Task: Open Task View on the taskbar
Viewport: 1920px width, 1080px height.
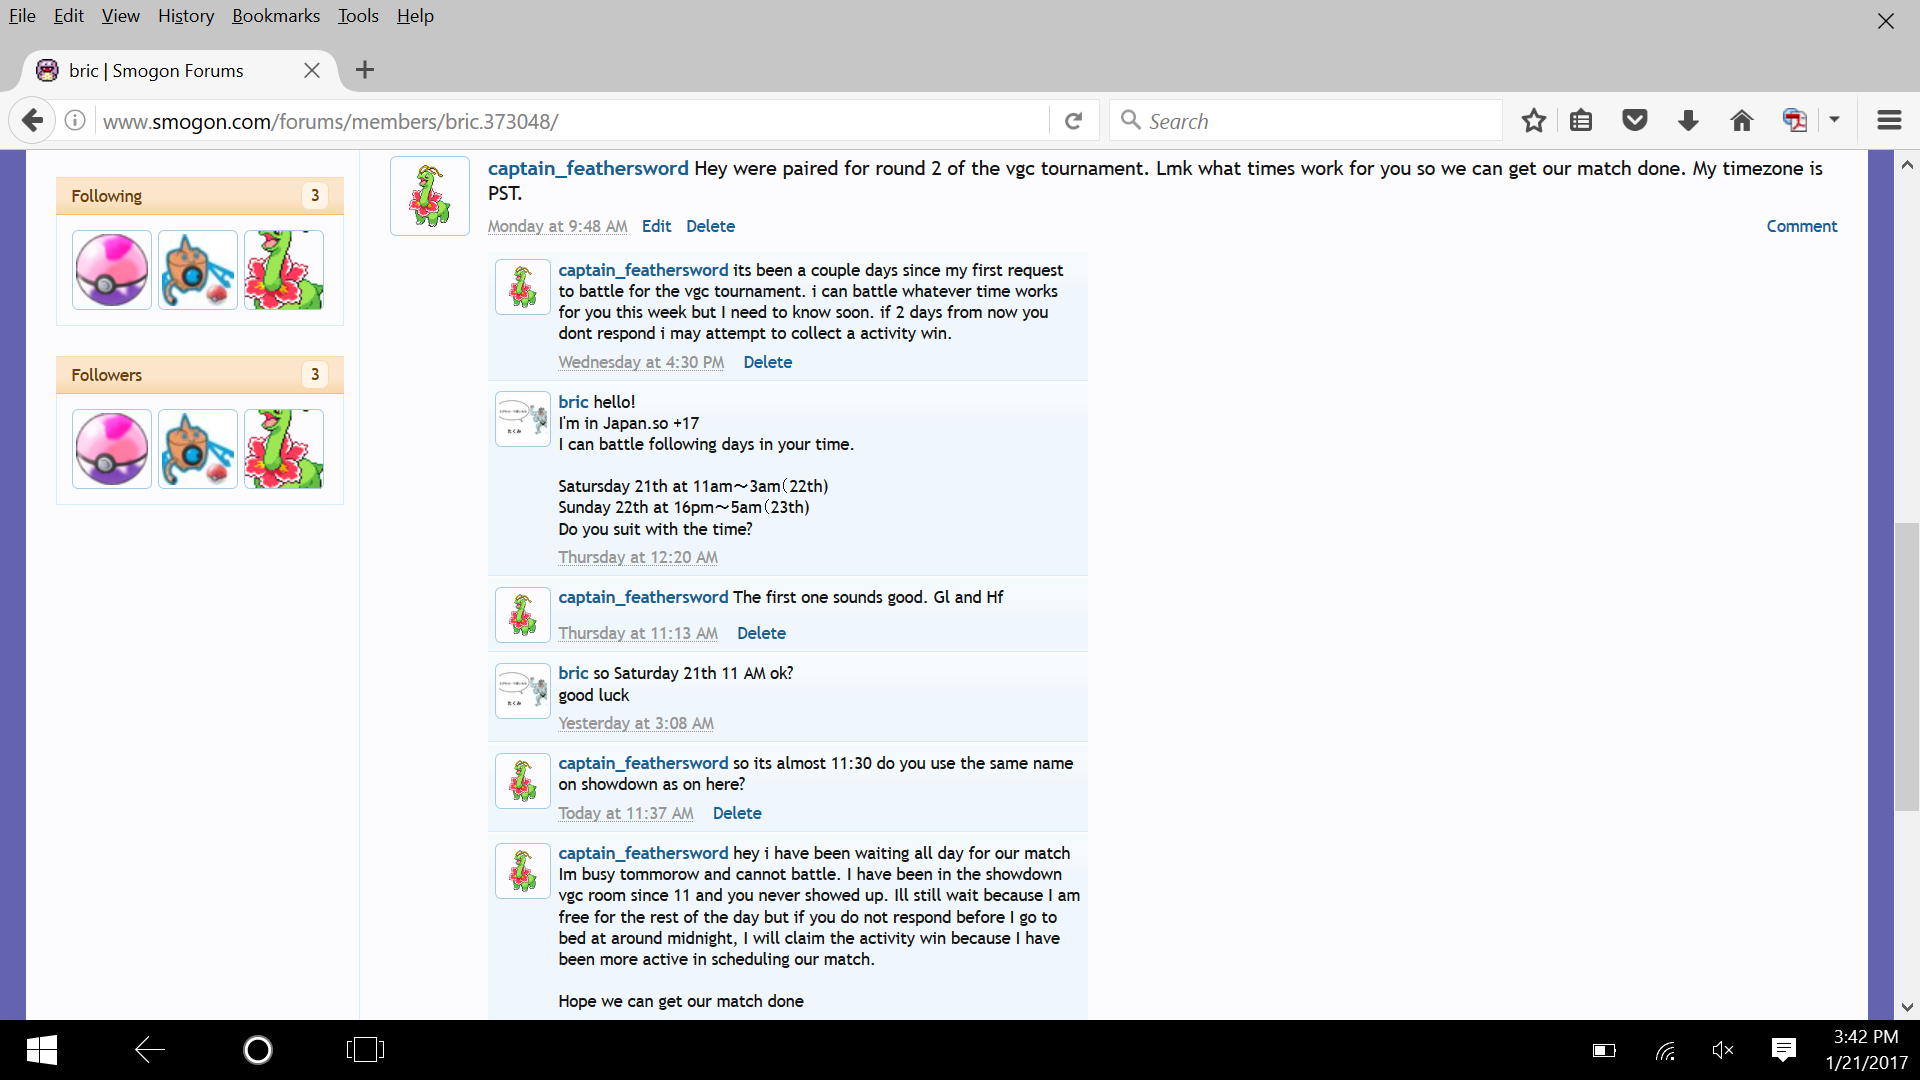Action: click(365, 1050)
